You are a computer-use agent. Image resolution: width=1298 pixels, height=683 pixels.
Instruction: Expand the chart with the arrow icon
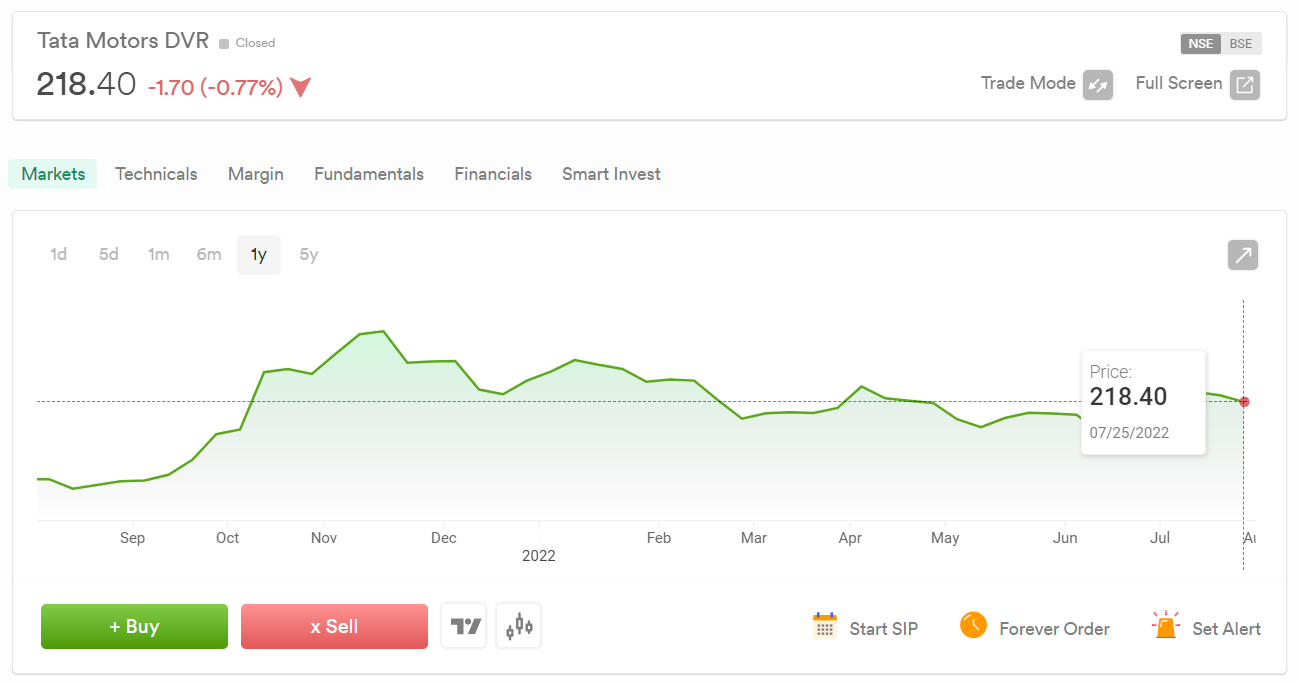[1243, 255]
